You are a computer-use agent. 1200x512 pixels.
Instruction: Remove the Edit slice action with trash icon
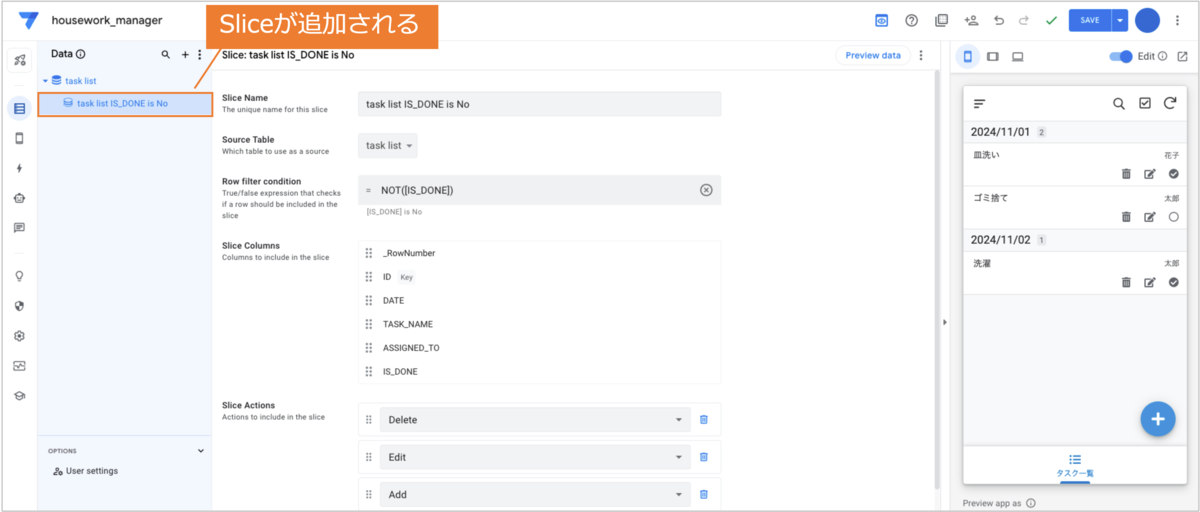[x=703, y=457]
